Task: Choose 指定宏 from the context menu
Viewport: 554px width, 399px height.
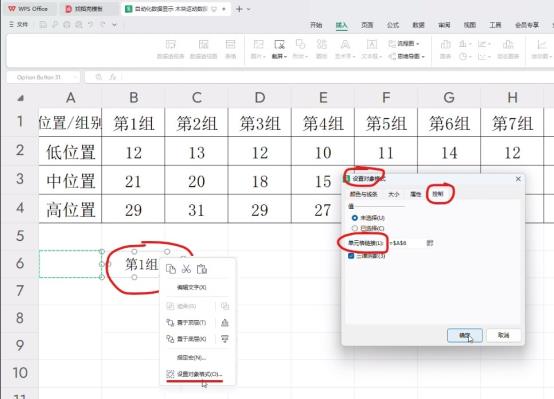Action: click(191, 357)
